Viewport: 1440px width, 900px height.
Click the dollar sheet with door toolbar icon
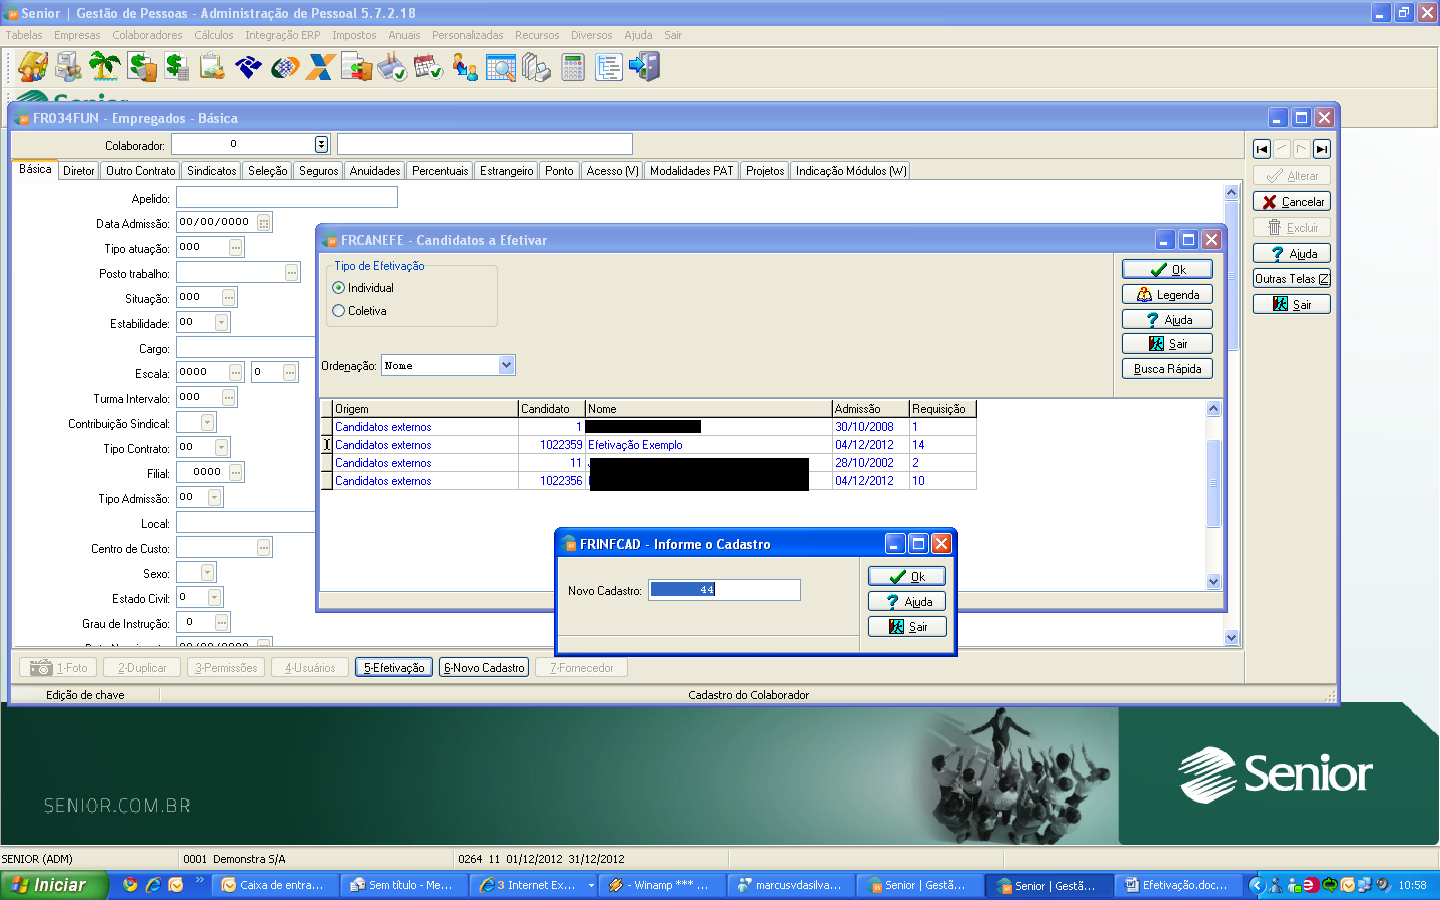pyautogui.click(x=141, y=67)
